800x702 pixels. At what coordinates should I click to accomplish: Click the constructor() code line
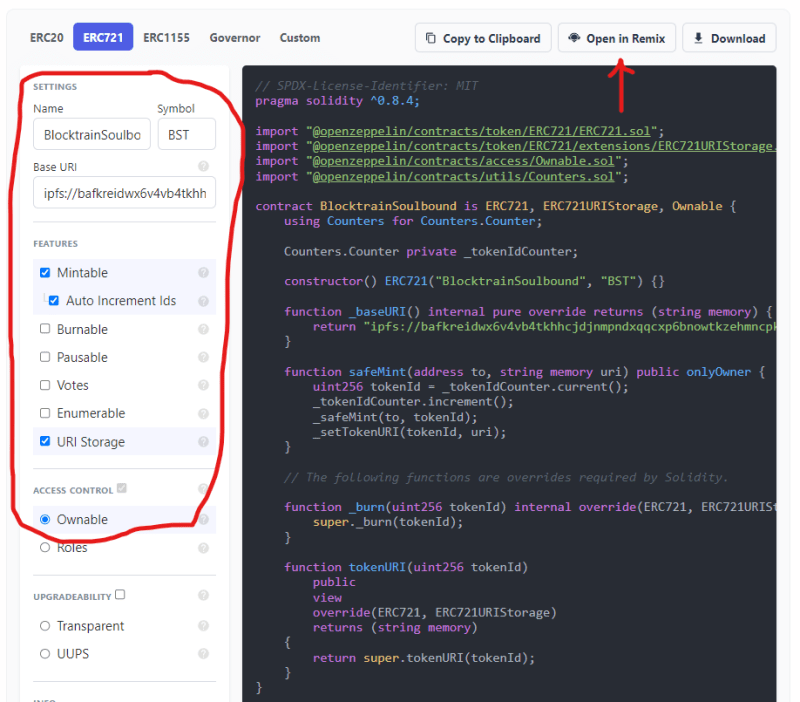[x=474, y=281]
